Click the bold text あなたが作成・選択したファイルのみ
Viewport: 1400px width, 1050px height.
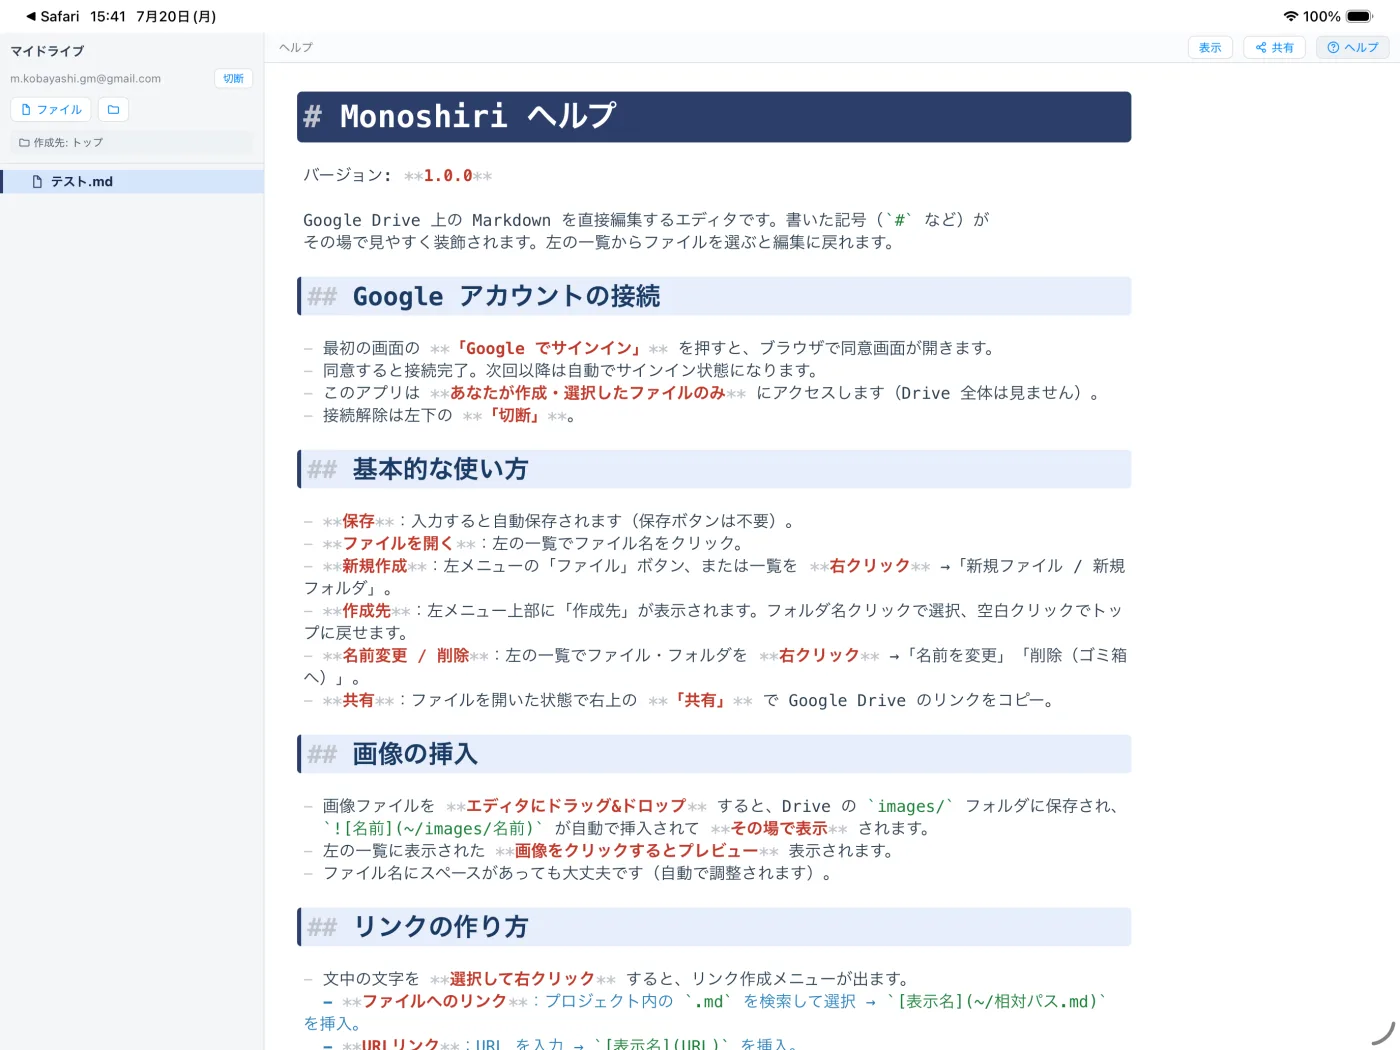coord(588,393)
